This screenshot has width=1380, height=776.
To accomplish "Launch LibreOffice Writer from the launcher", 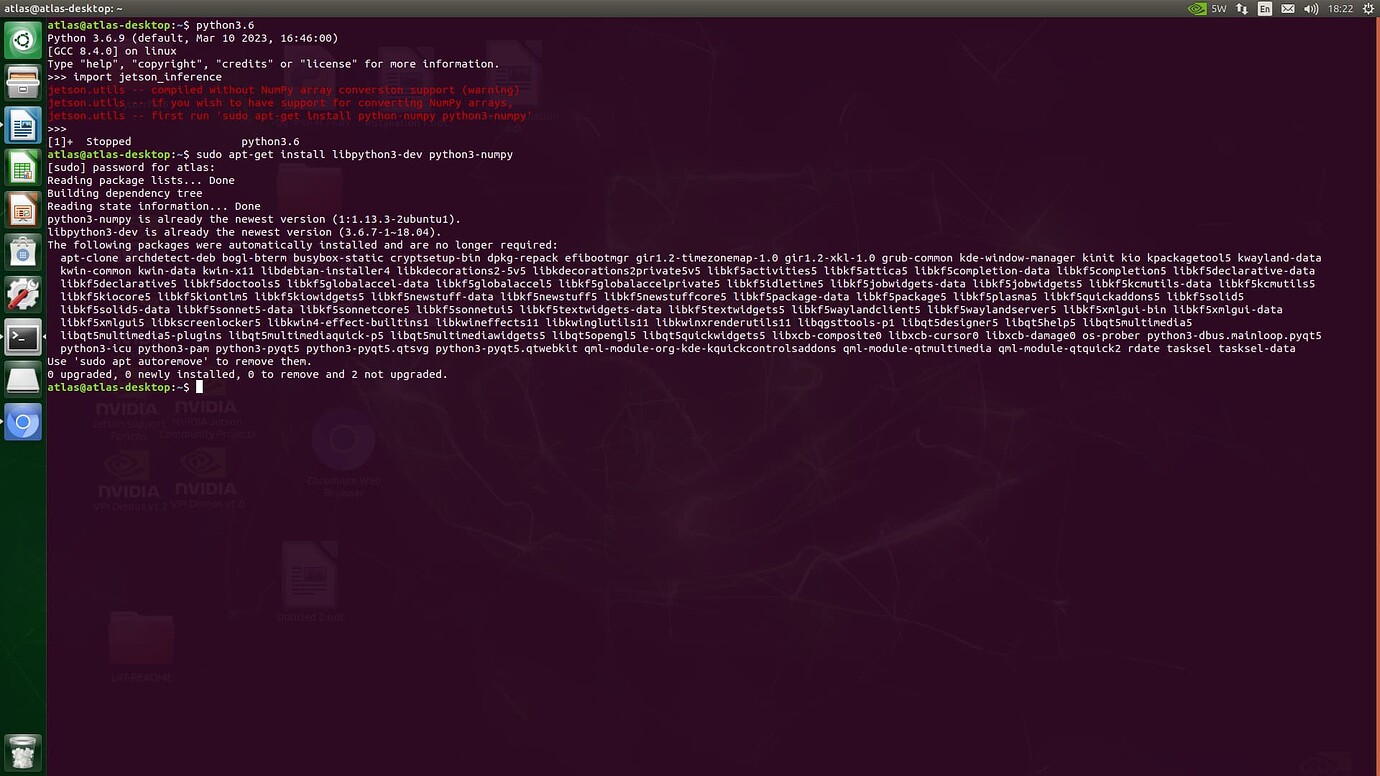I will 22,124.
